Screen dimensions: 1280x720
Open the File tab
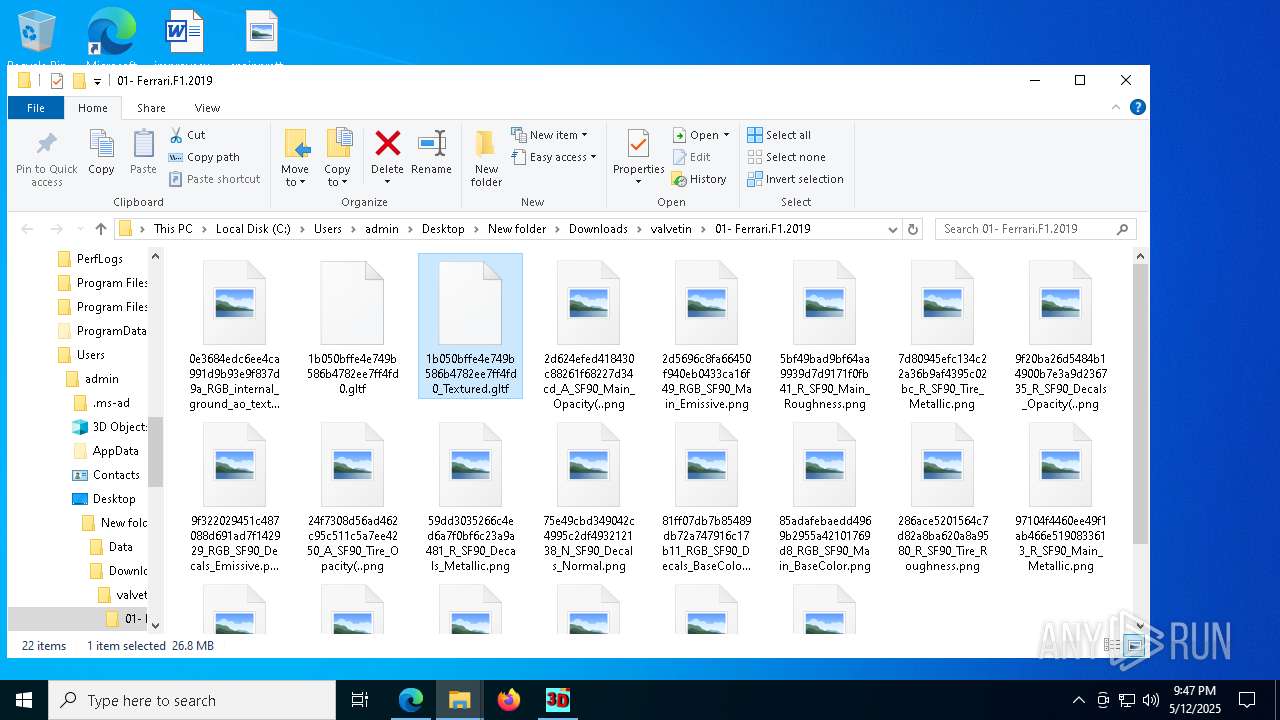36,108
